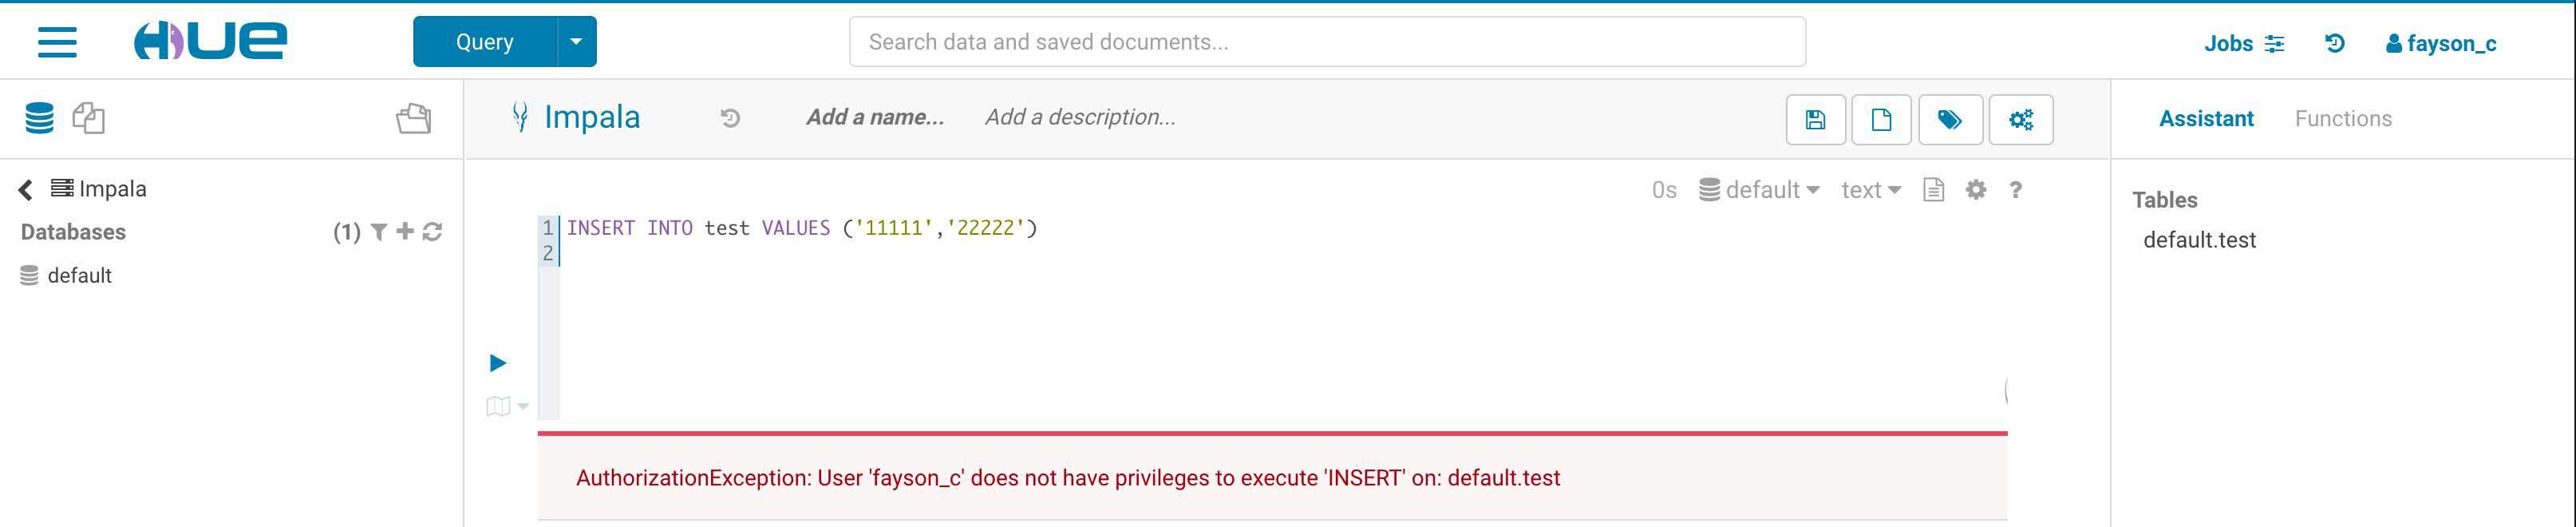This screenshot has height=527, width=2576.
Task: Change the text type dropdown
Action: [1870, 190]
